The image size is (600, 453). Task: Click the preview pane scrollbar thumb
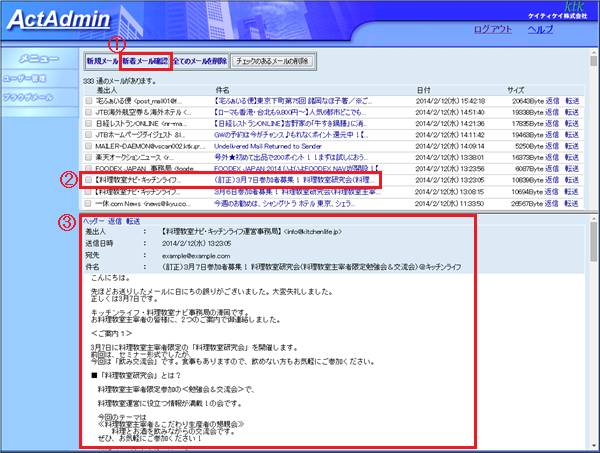(x=593, y=242)
